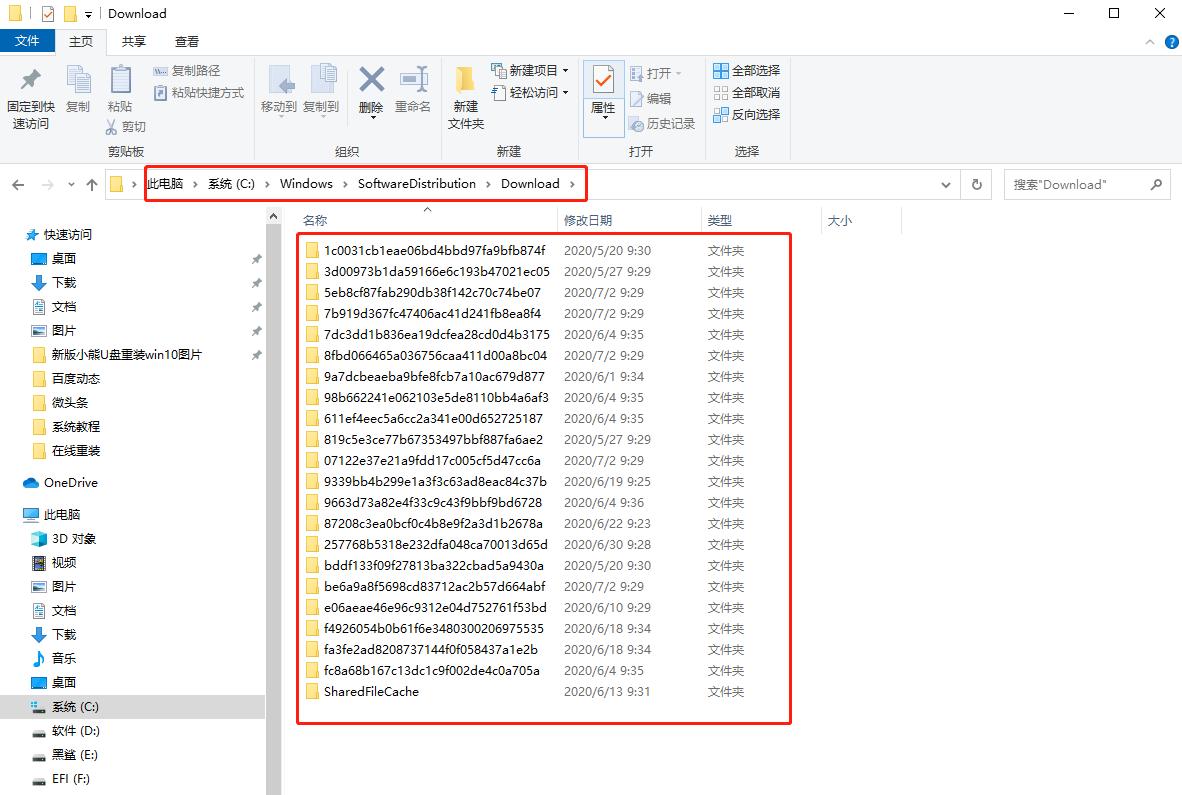
Task: Switch to the 查看 ribbon tab
Action: [x=186, y=41]
